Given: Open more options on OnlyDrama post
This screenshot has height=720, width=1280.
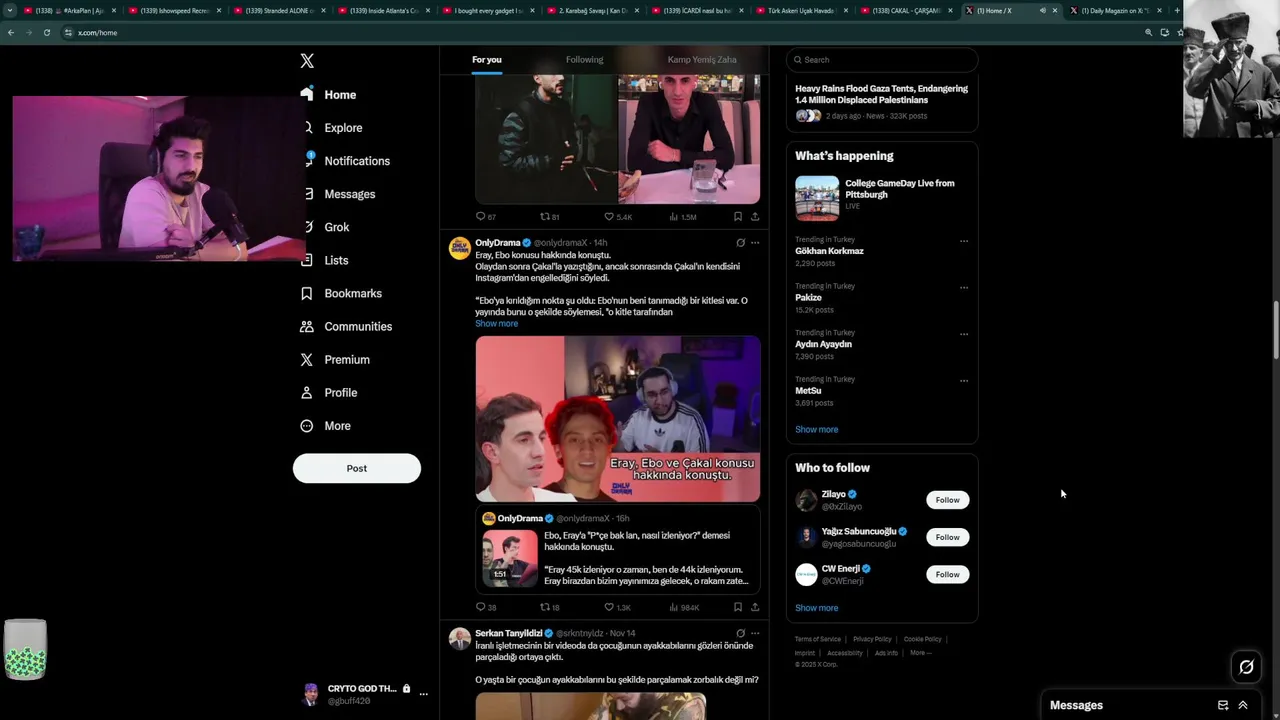Looking at the screenshot, I should click(x=755, y=243).
